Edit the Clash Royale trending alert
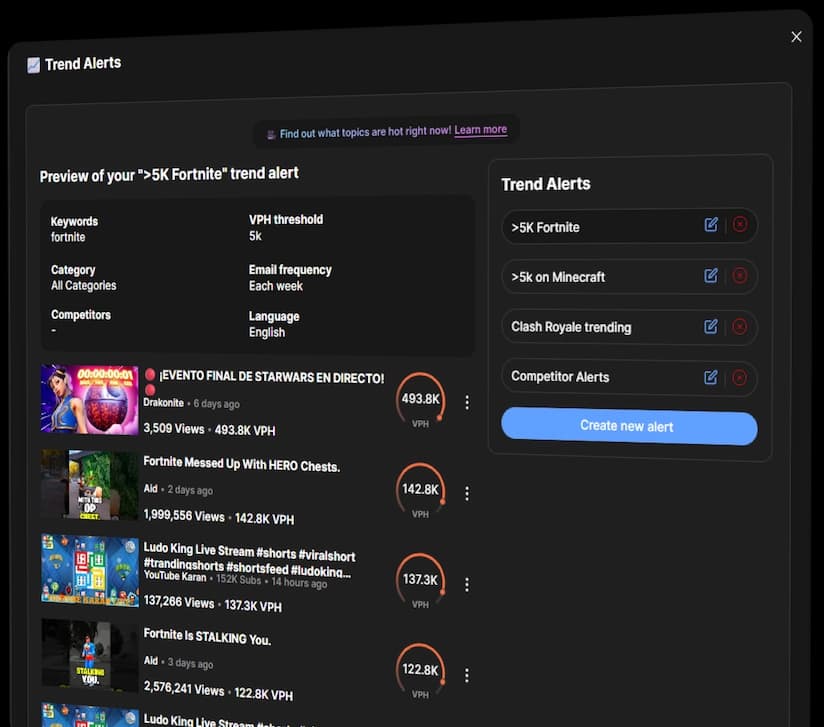Viewport: 824px width, 727px height. (x=711, y=326)
